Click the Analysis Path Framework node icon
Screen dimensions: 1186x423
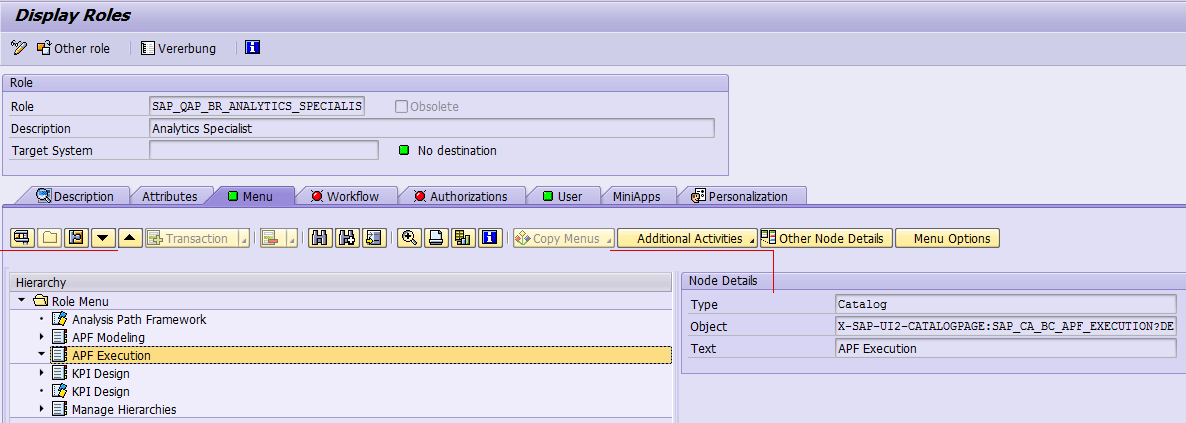(59, 319)
